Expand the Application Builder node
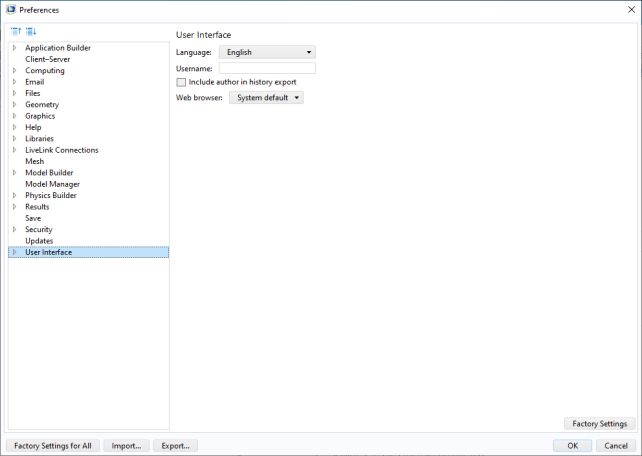 [x=15, y=48]
